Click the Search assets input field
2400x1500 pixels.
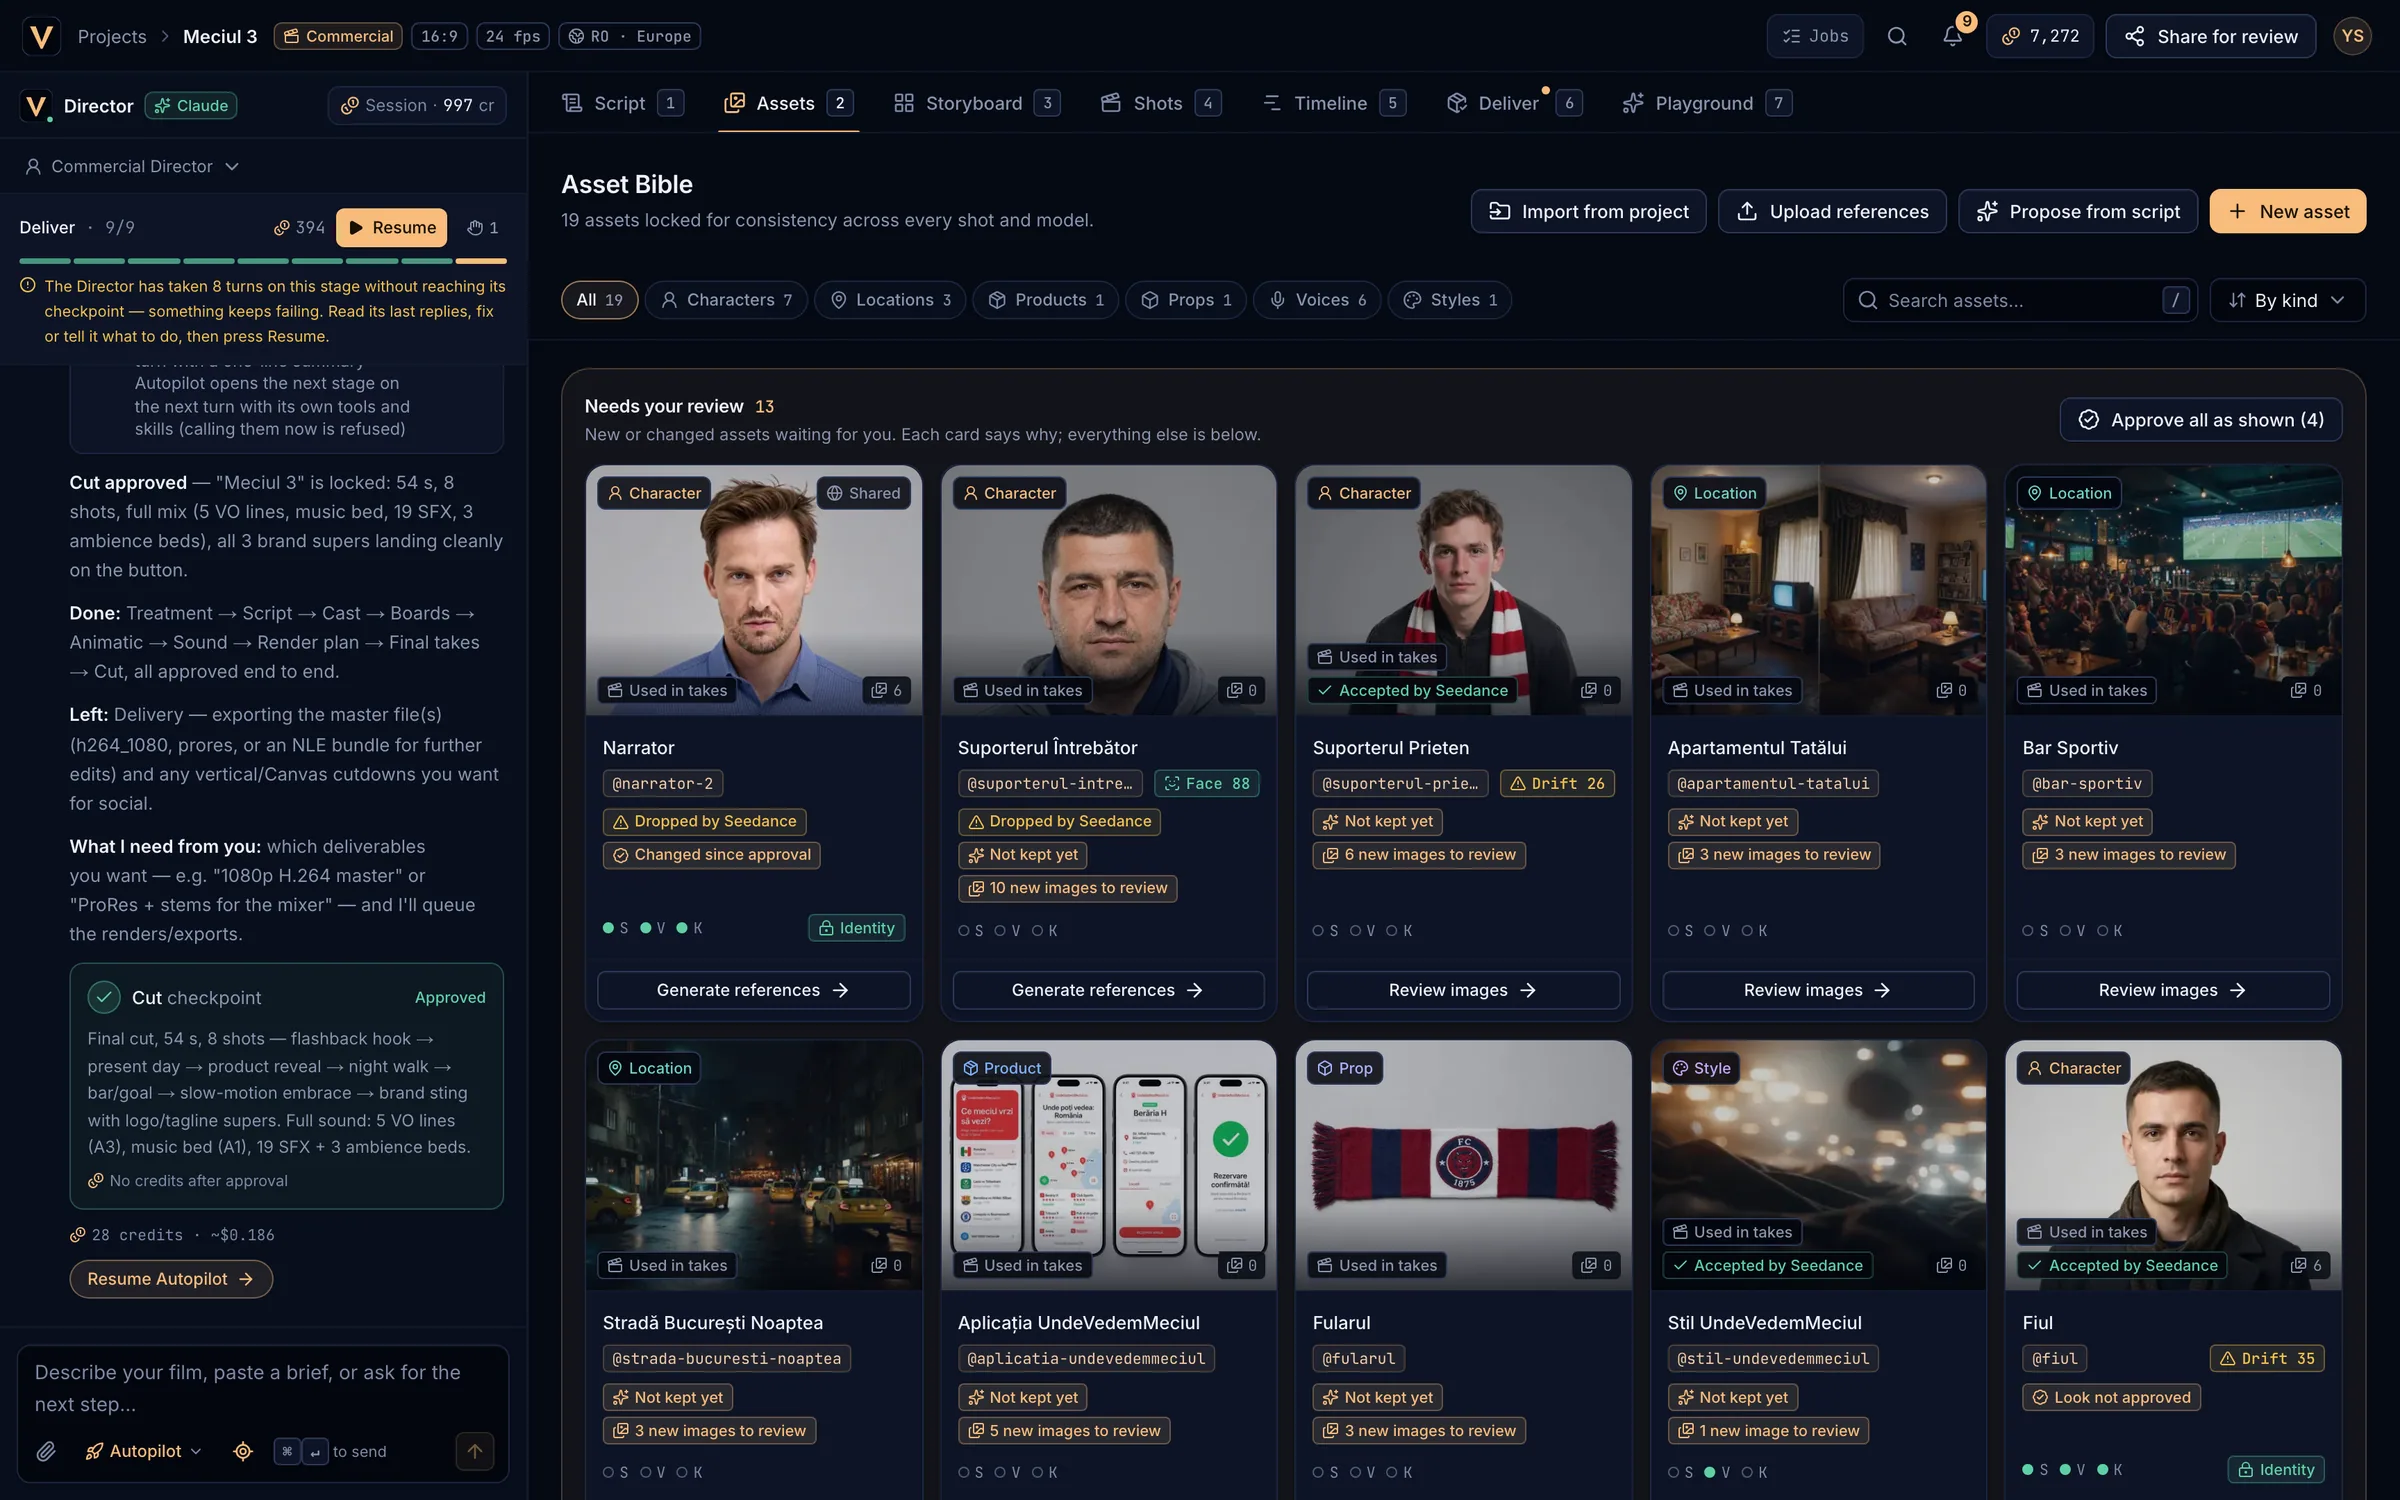(x=2020, y=300)
